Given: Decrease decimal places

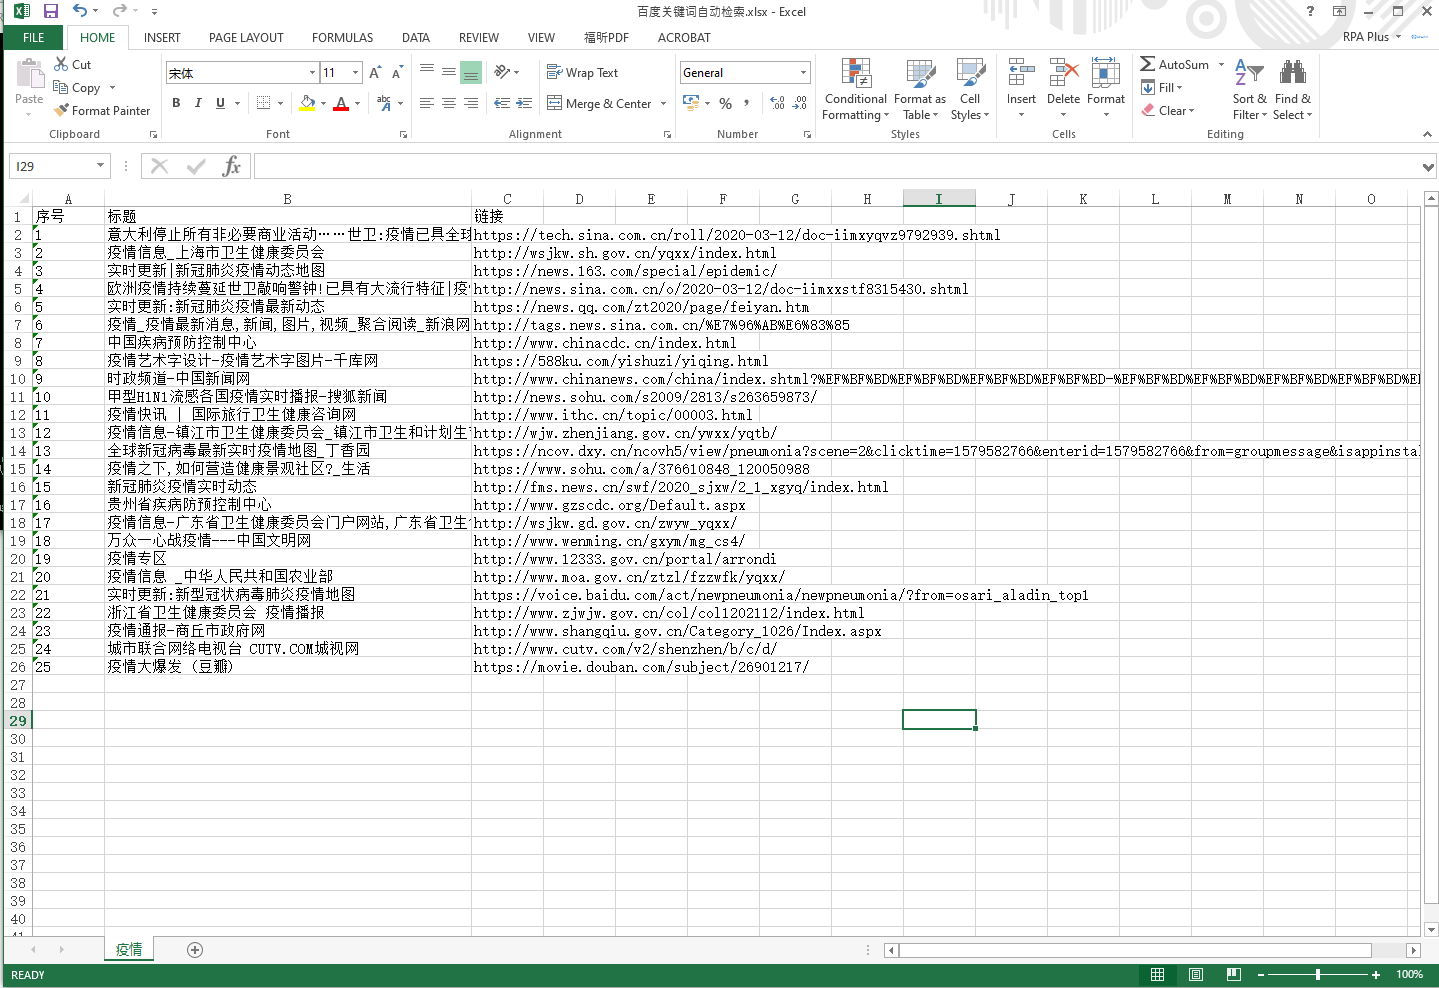Looking at the screenshot, I should (800, 103).
